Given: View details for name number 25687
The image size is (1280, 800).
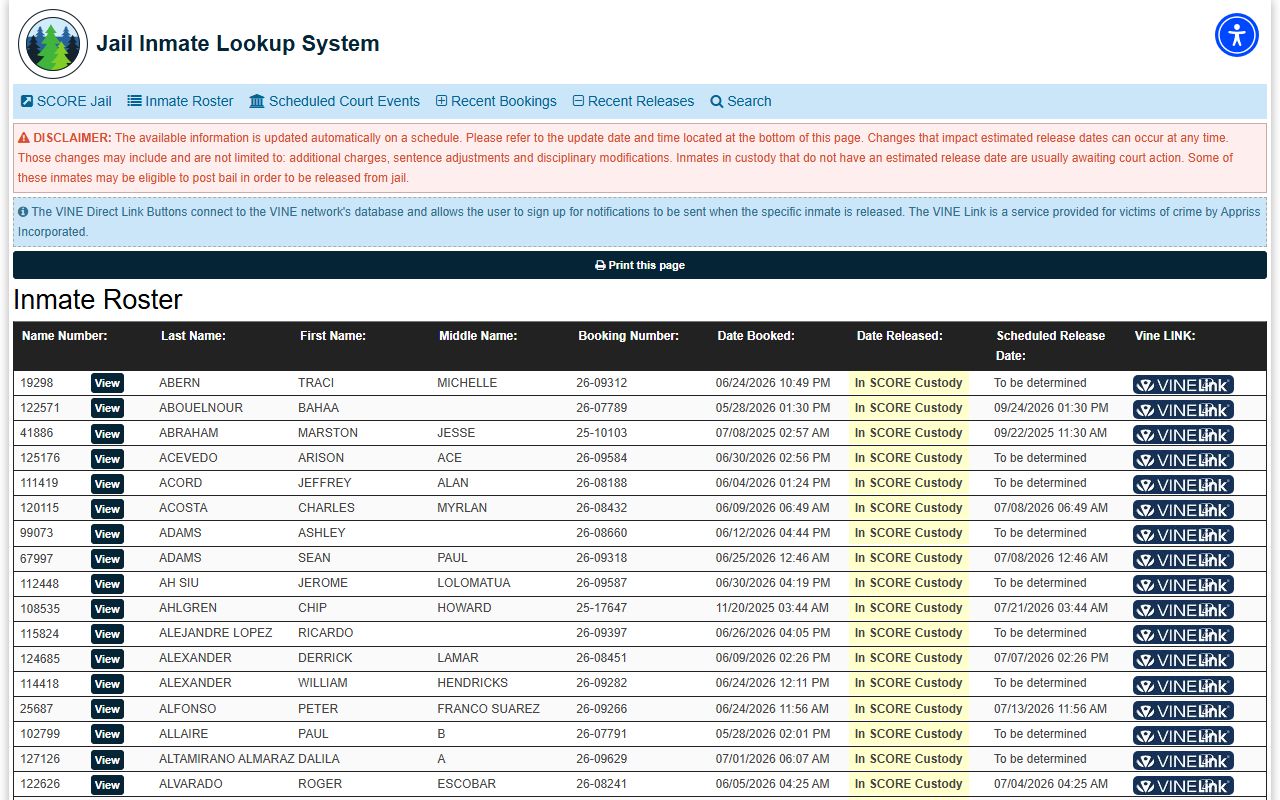Looking at the screenshot, I should click(107, 709).
